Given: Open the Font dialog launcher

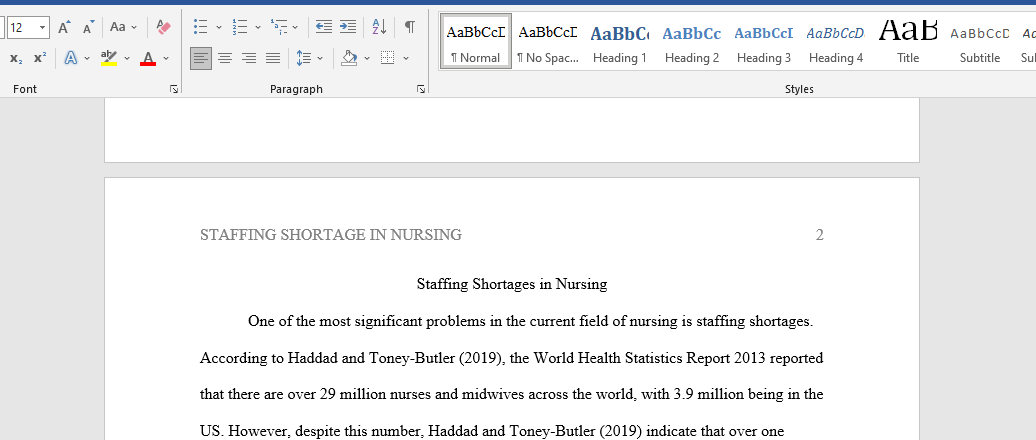Looking at the screenshot, I should click(x=174, y=89).
